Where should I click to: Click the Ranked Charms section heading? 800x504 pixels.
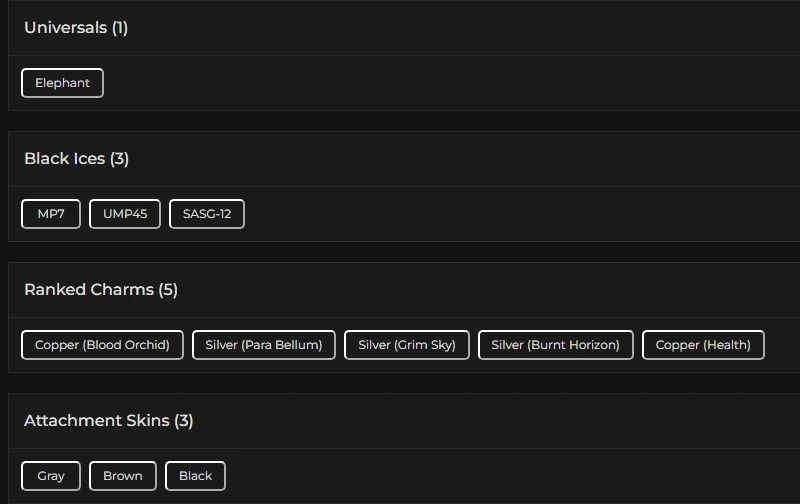pyautogui.click(x=88, y=290)
